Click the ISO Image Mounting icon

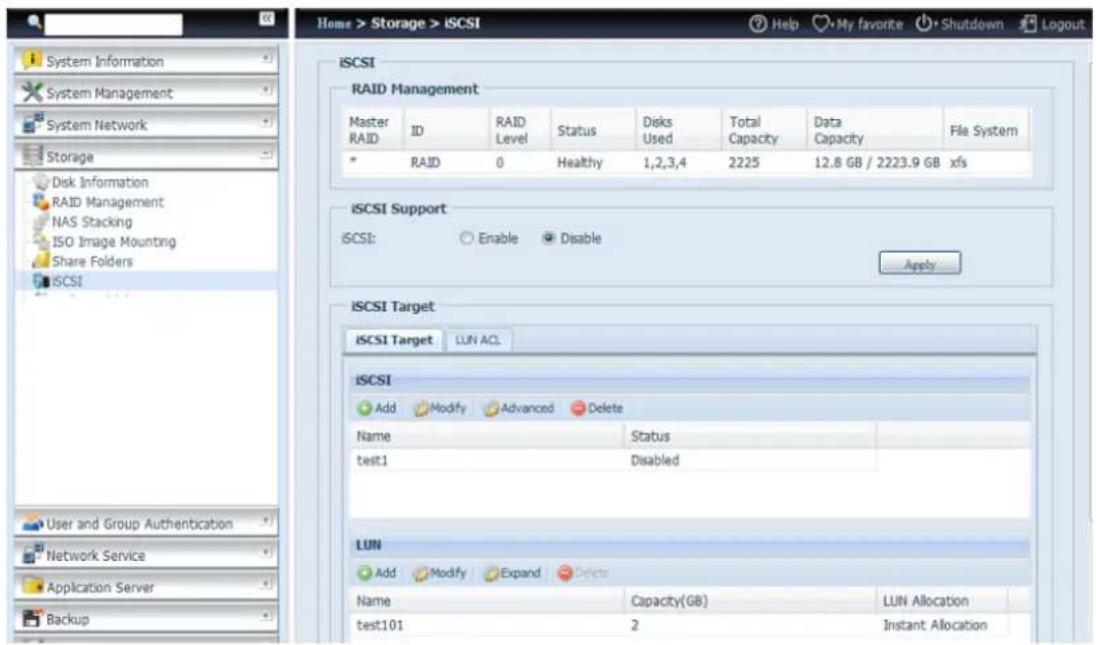coord(41,241)
